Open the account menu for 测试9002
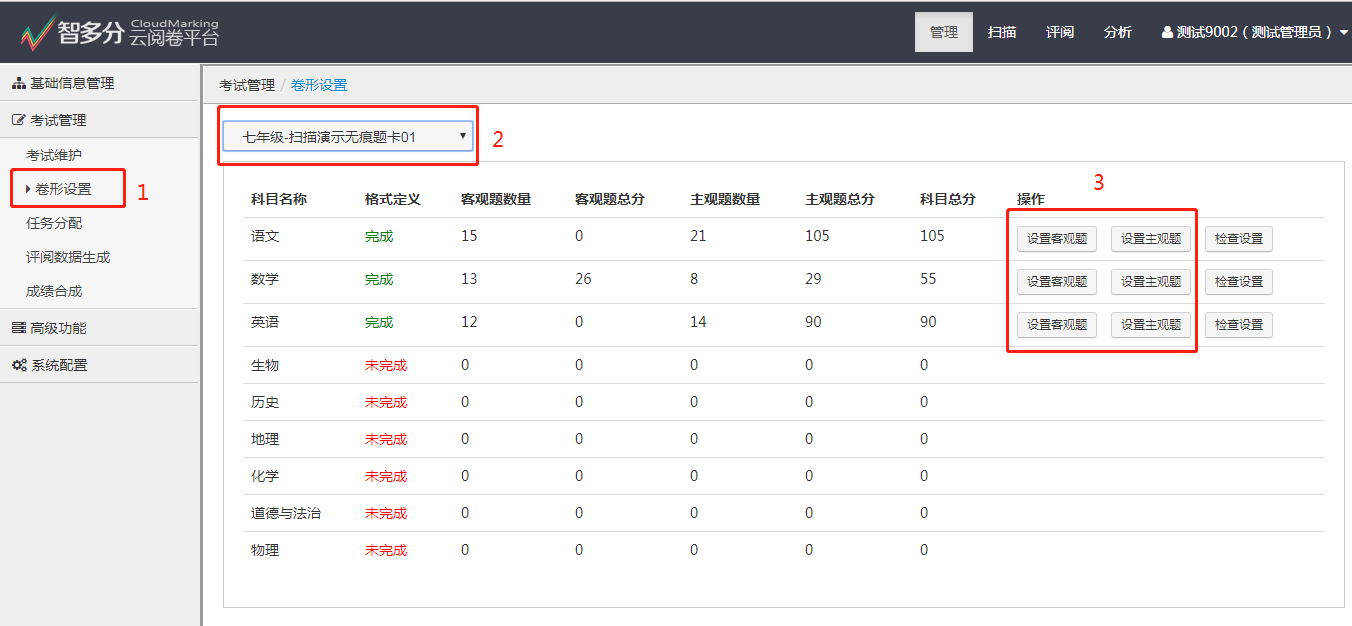 1255,31
